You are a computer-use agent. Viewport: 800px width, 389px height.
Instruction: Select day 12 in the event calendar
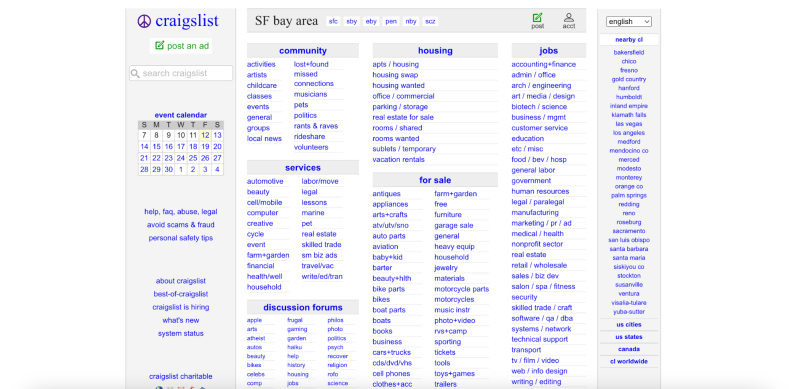205,135
